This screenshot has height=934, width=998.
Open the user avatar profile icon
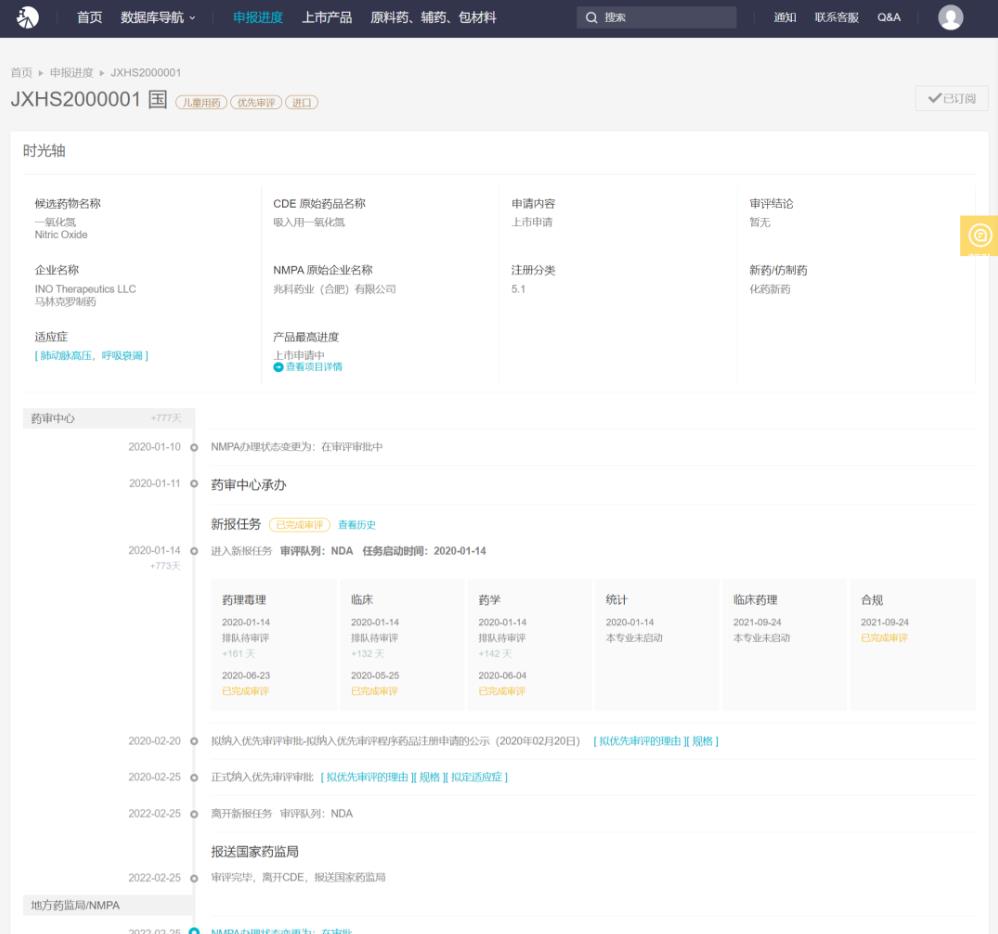[x=951, y=17]
